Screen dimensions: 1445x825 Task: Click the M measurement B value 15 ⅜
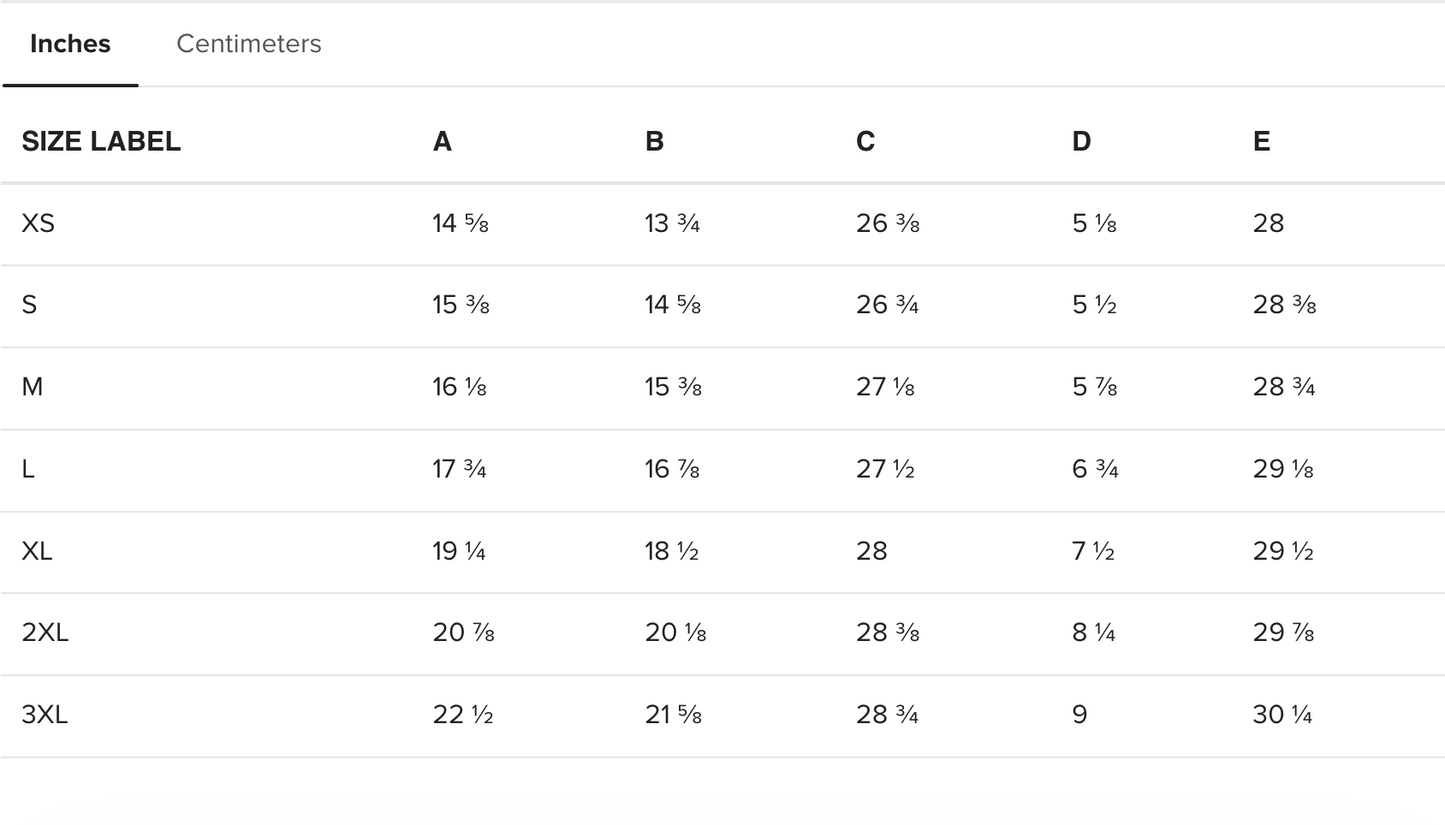pyautogui.click(x=672, y=387)
